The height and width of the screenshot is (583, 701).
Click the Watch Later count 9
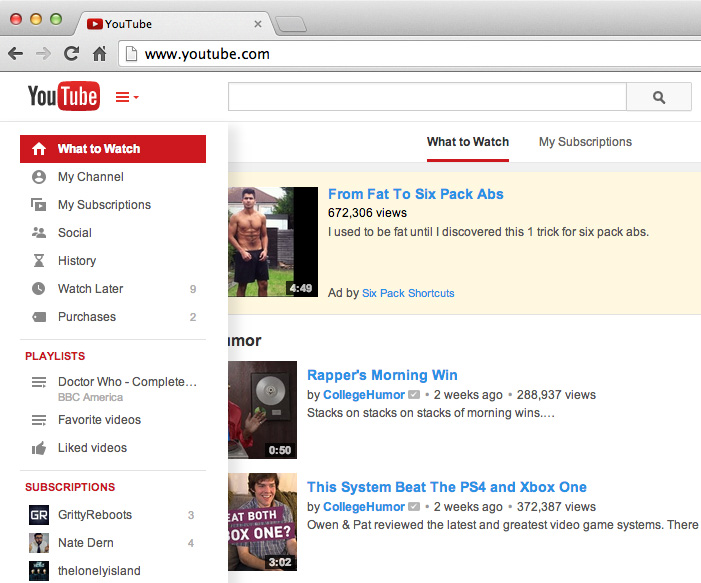click(x=193, y=289)
